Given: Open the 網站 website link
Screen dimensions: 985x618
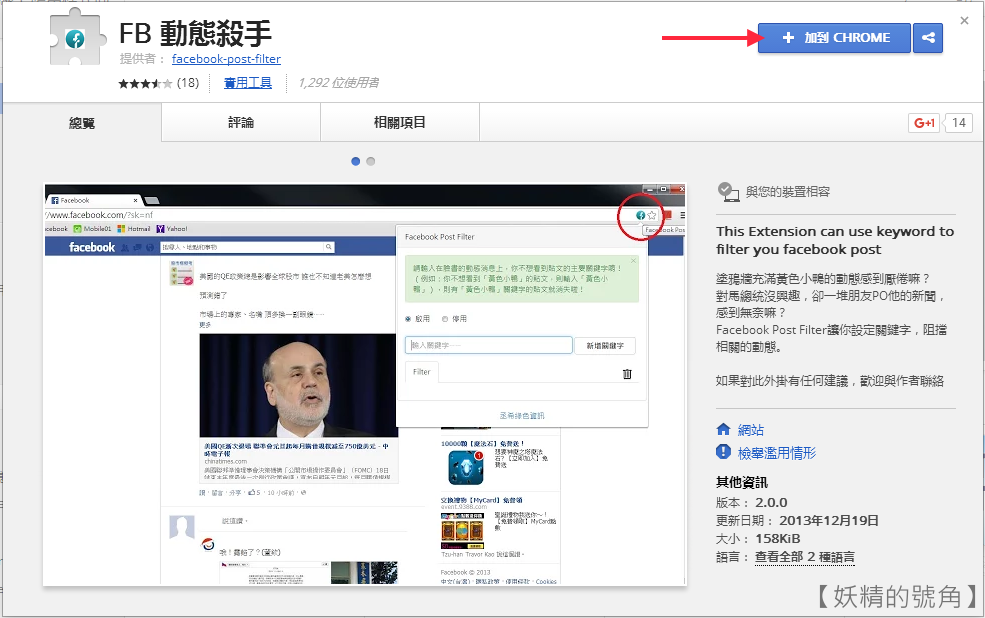Looking at the screenshot, I should [x=751, y=430].
